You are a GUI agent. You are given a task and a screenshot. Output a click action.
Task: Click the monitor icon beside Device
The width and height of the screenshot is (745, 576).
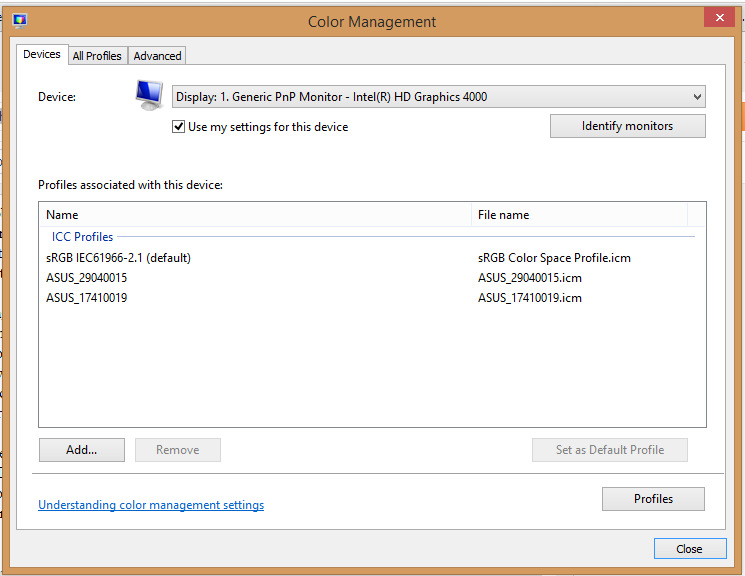tap(149, 96)
